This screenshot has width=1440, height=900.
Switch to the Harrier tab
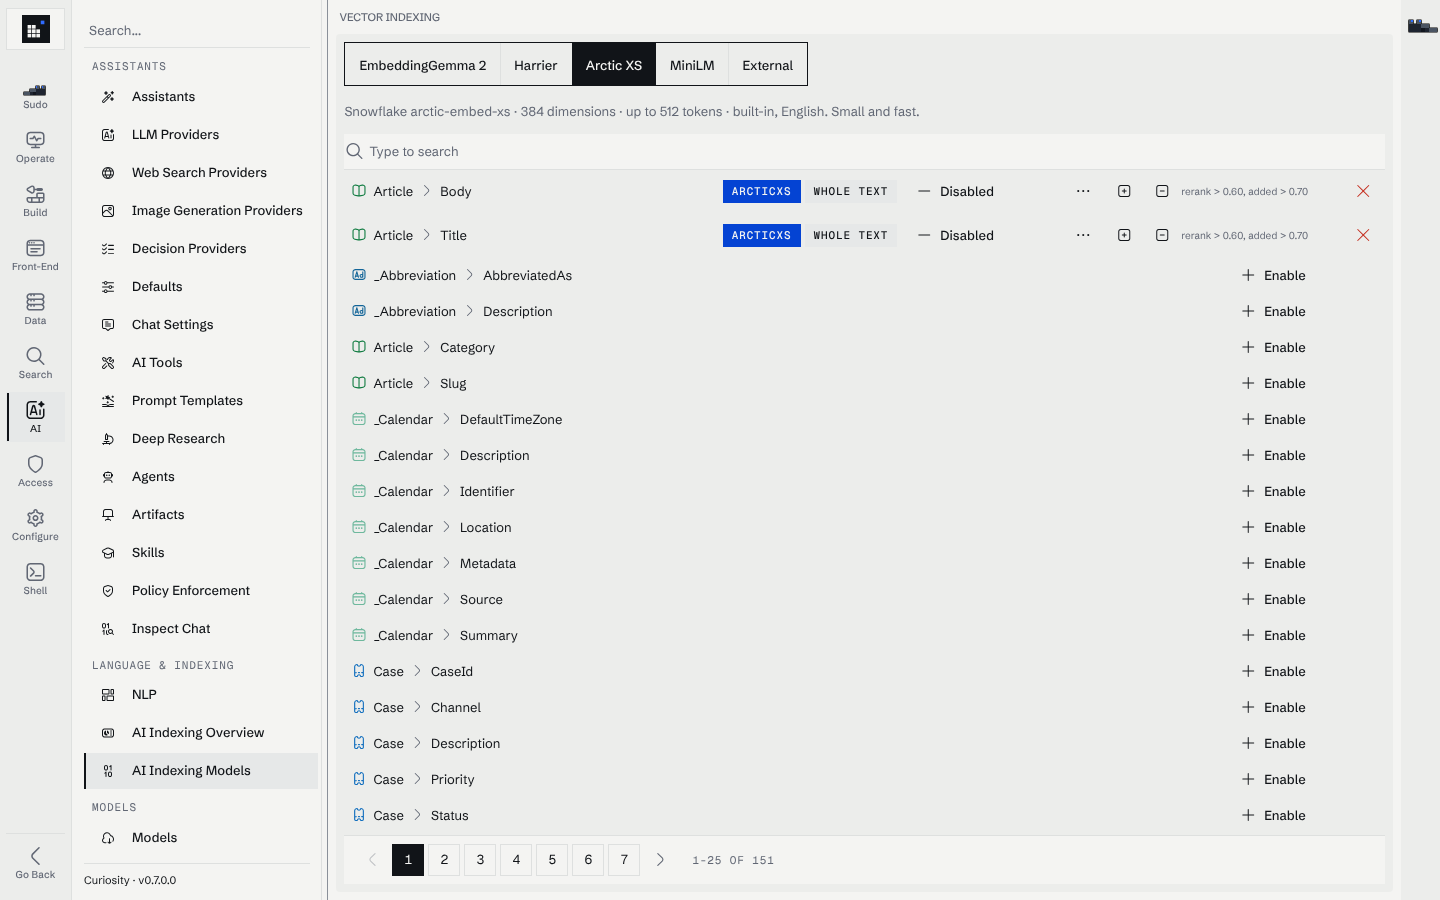536,65
